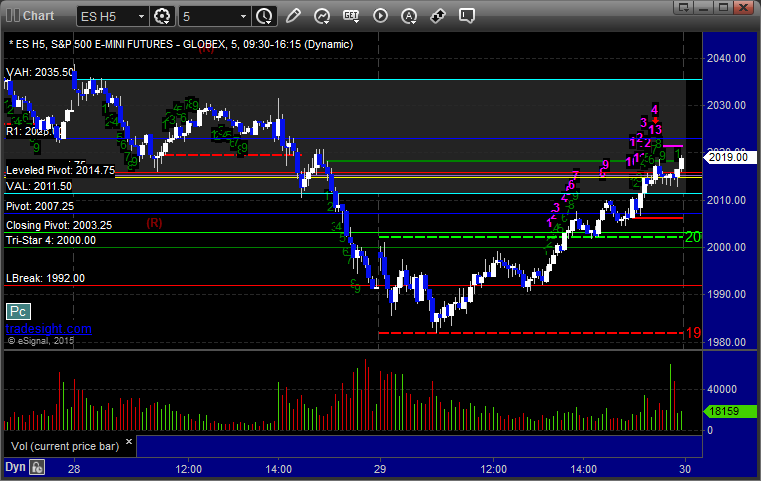Select the Vol (current price bar) tab
This screenshot has height=481, width=761.
click(65, 446)
